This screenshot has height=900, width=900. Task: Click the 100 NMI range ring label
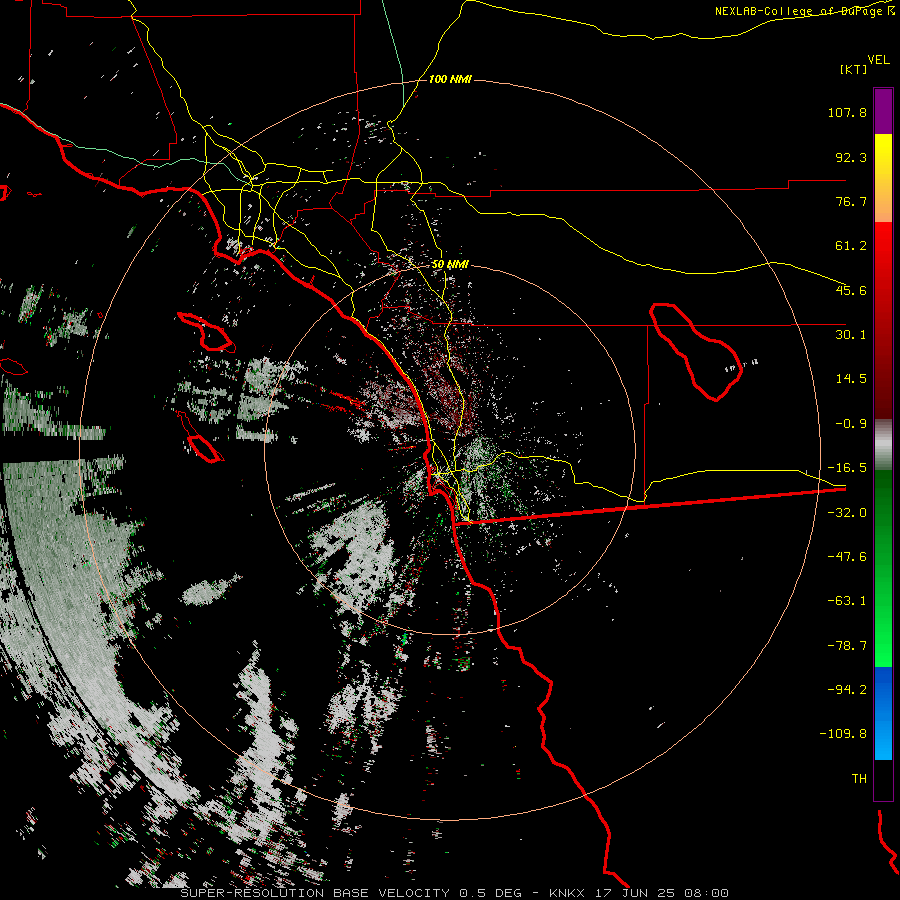450,79
